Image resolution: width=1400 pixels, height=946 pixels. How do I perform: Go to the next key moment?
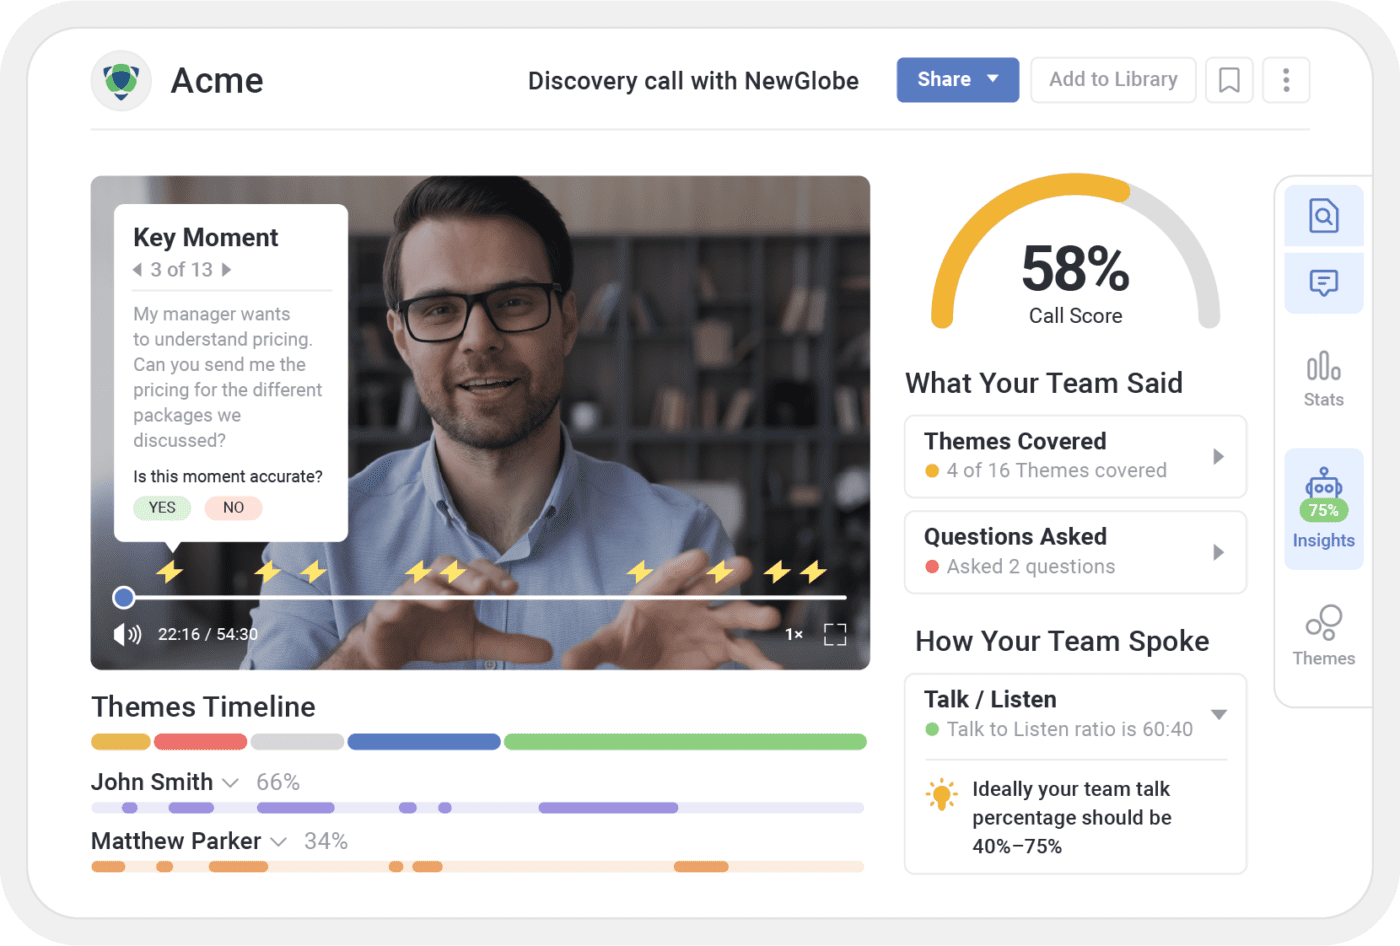(x=227, y=269)
